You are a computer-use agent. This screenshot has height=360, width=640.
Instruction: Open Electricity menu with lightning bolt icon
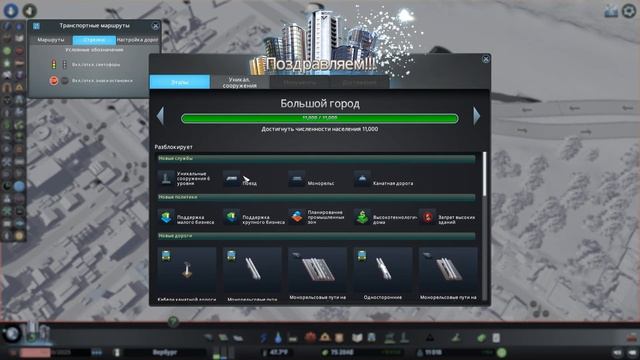(x=264, y=338)
